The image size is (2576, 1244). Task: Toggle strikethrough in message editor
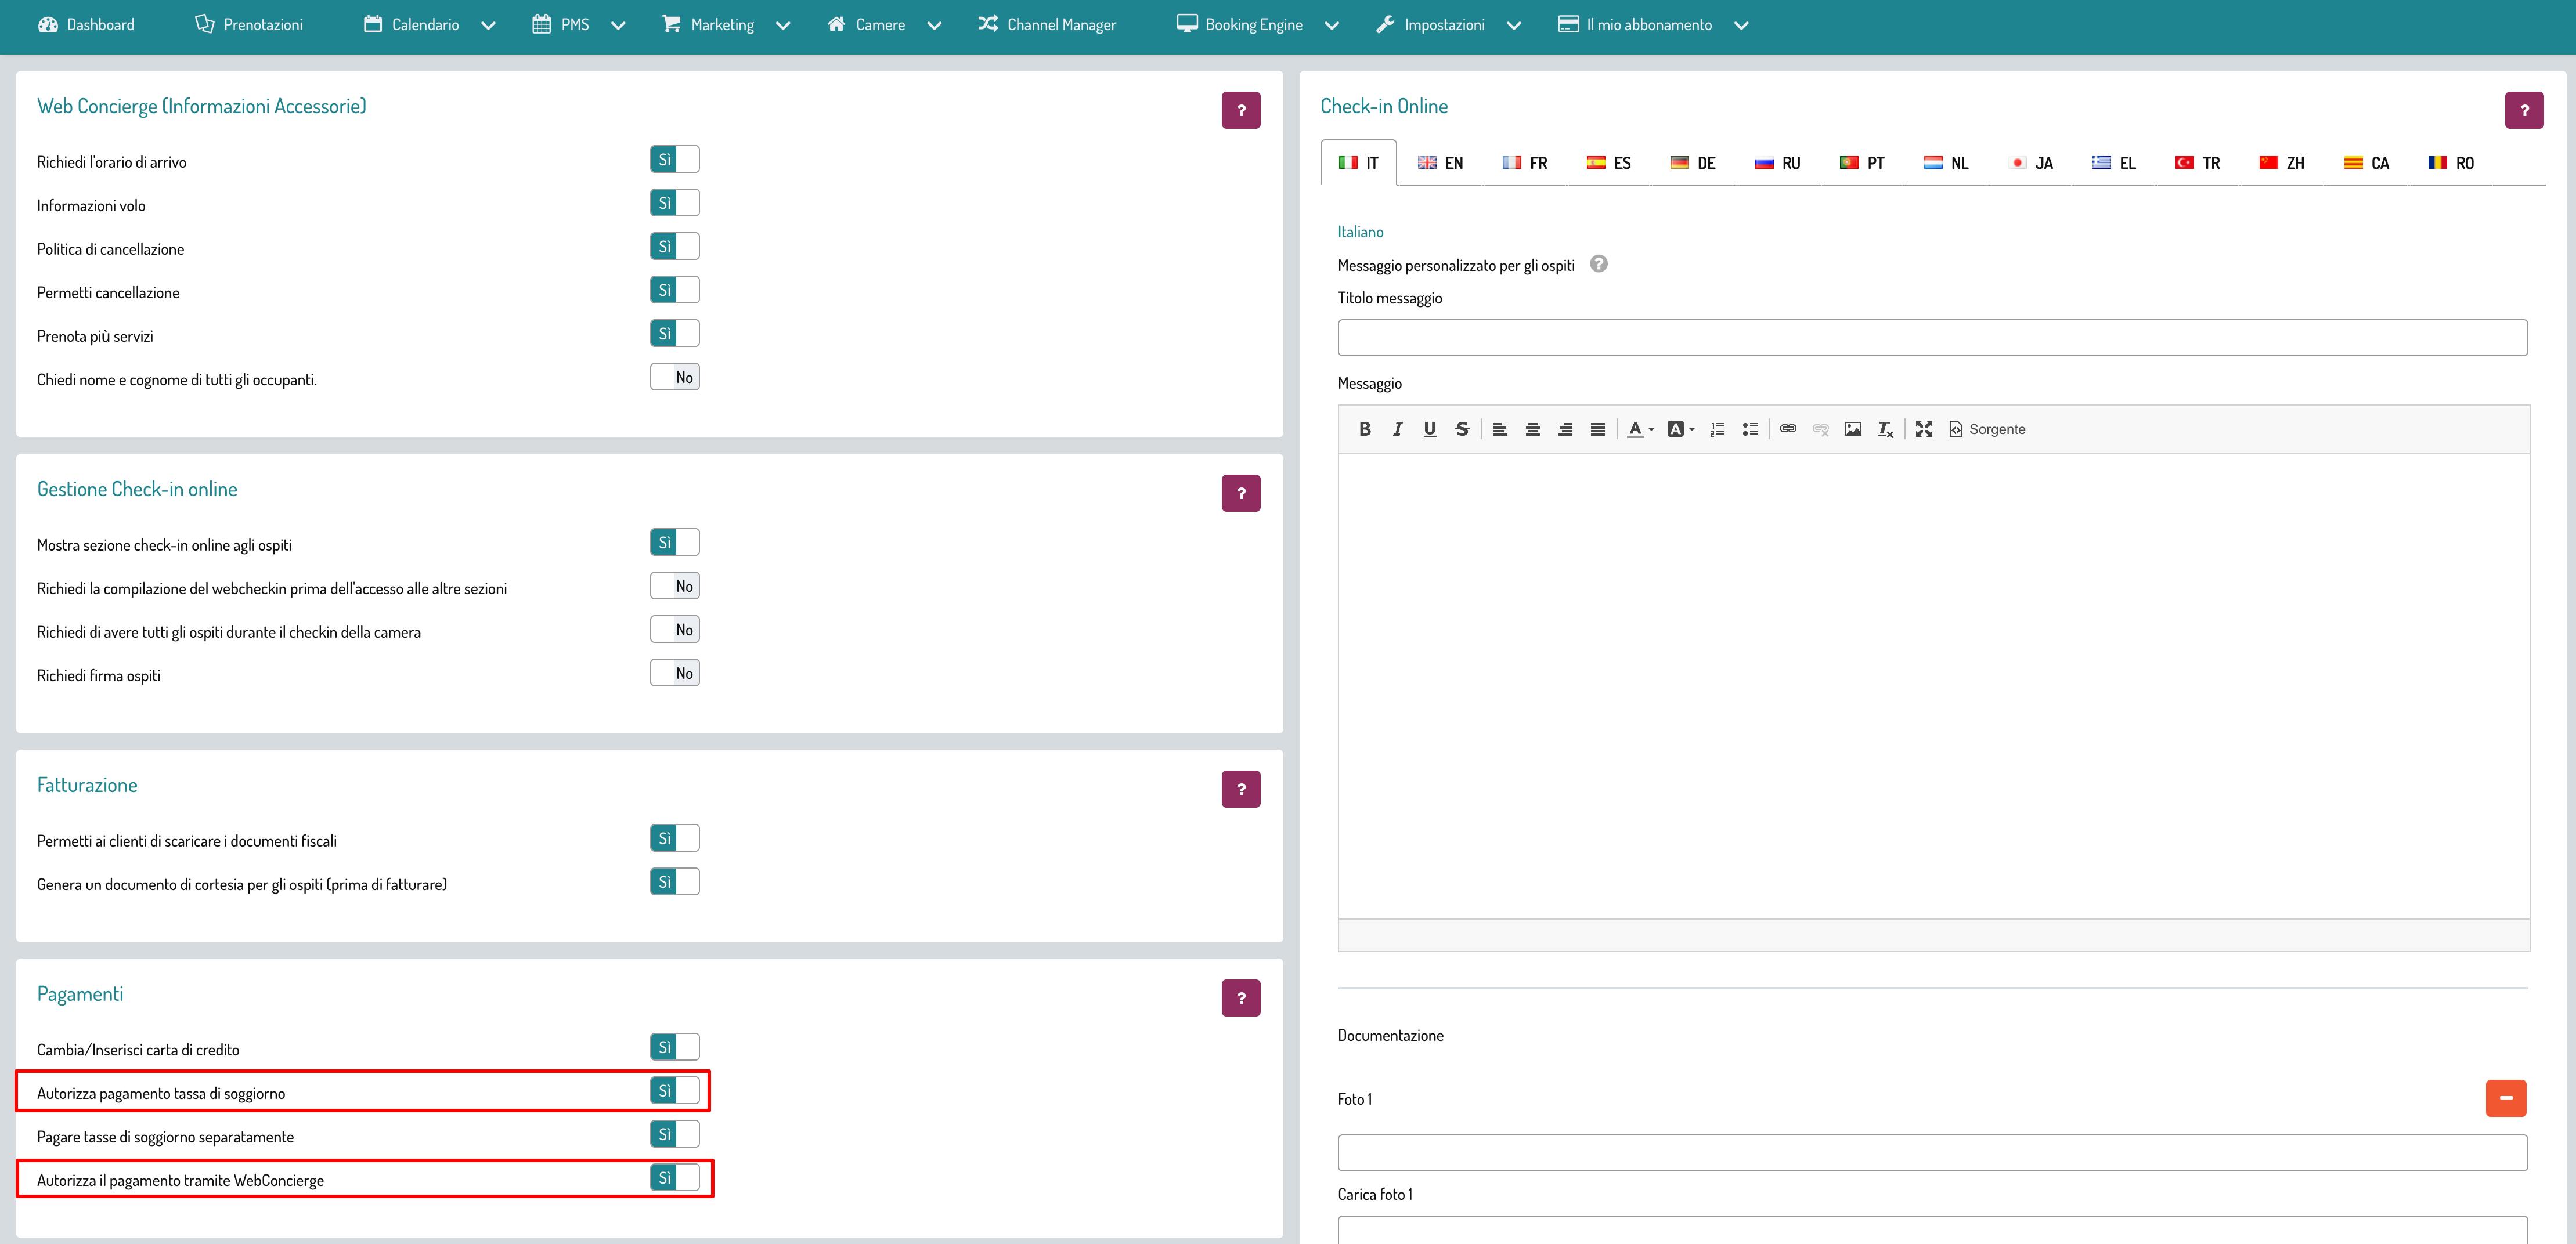point(1462,429)
